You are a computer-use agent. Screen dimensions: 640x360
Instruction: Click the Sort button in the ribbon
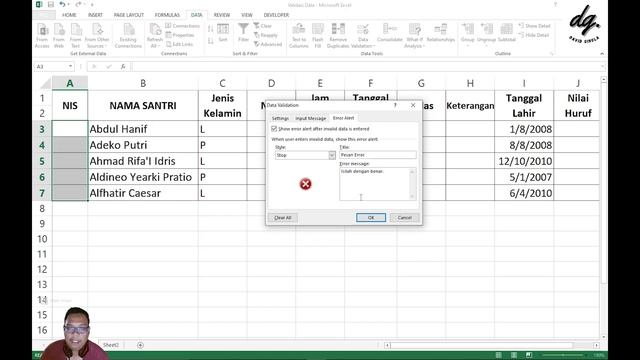click(223, 33)
